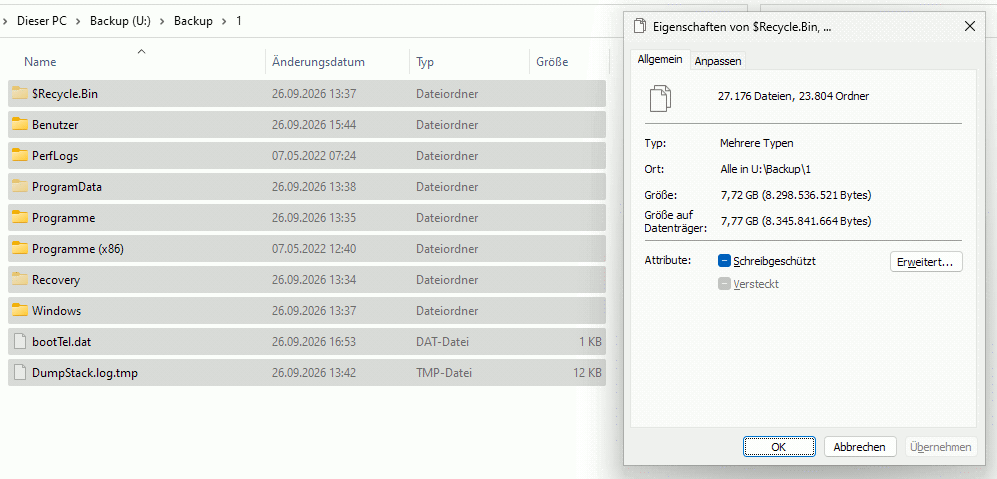The width and height of the screenshot is (997, 479).
Task: Open breadcrumb chevron before folder 1
Action: point(224,21)
